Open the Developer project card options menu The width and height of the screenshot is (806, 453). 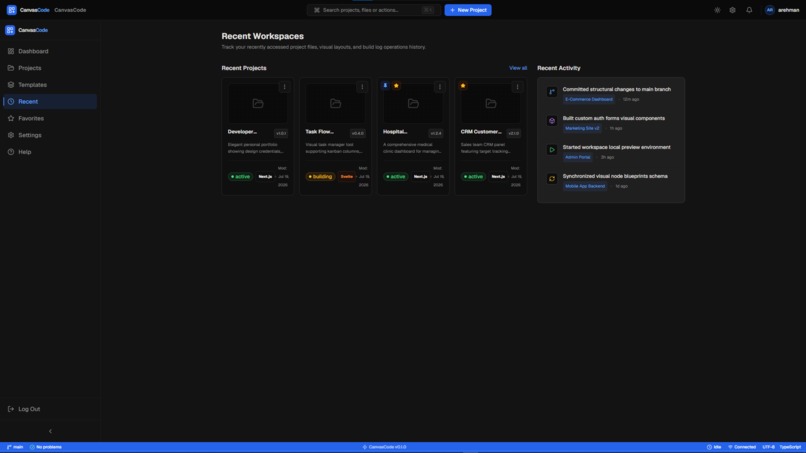pyautogui.click(x=284, y=87)
